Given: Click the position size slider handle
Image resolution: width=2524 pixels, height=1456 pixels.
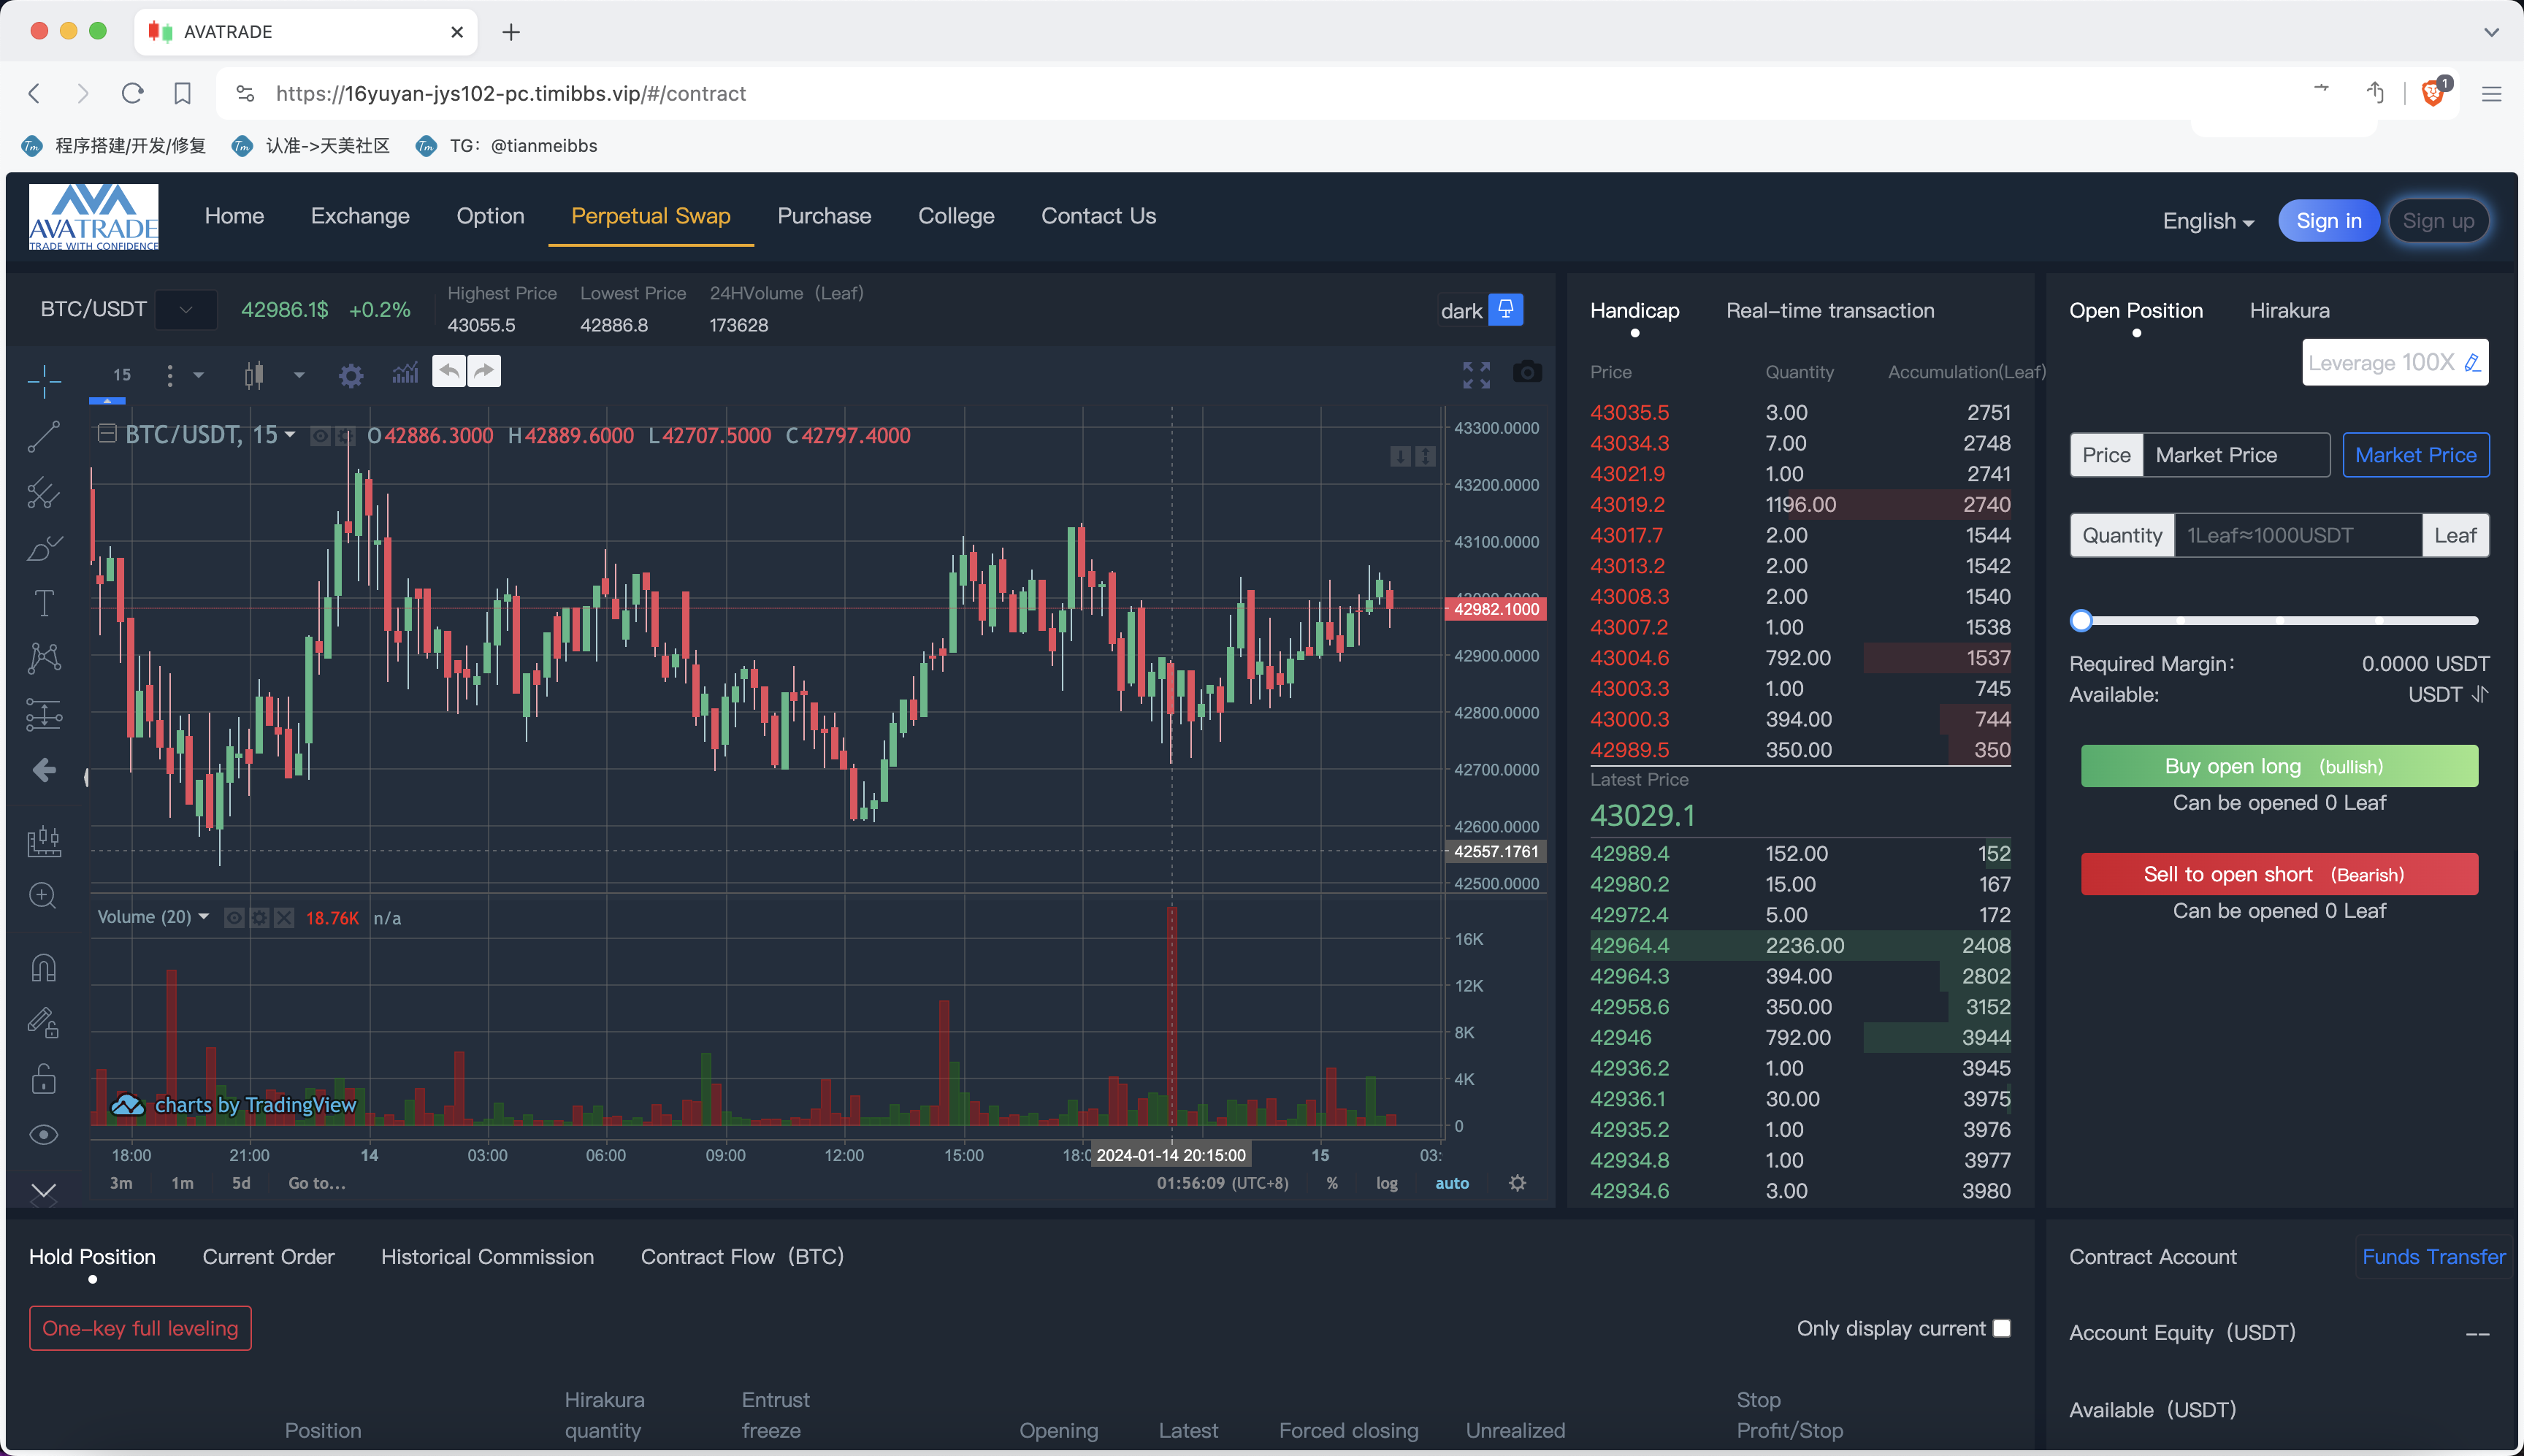Looking at the screenshot, I should pyautogui.click(x=2081, y=620).
